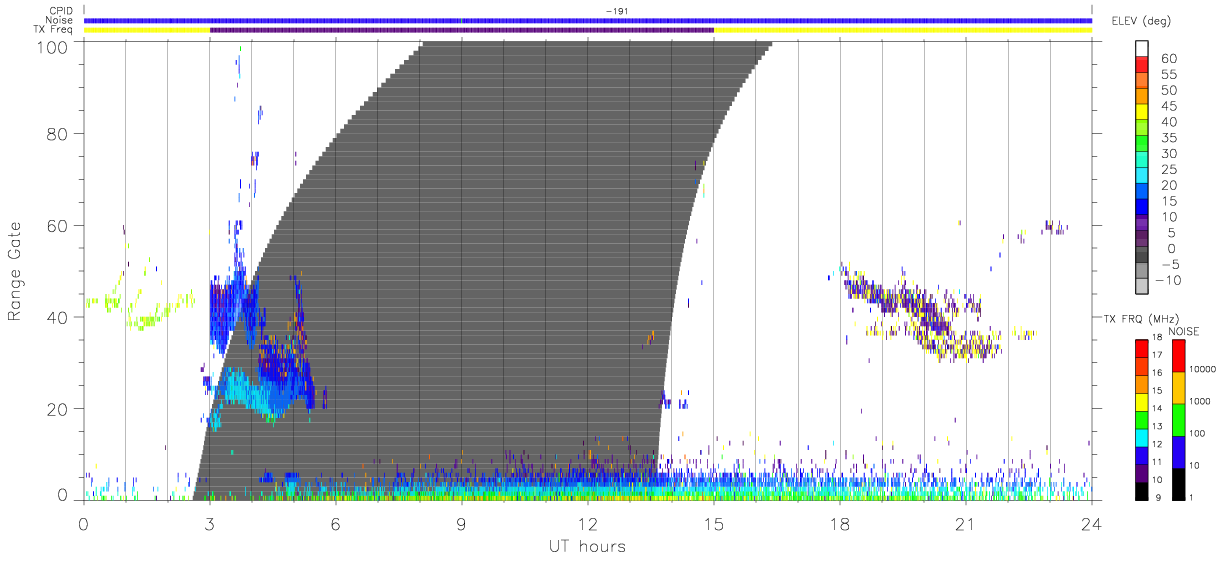Click the 12 label on TX FRQ colorbar

click(x=1157, y=444)
